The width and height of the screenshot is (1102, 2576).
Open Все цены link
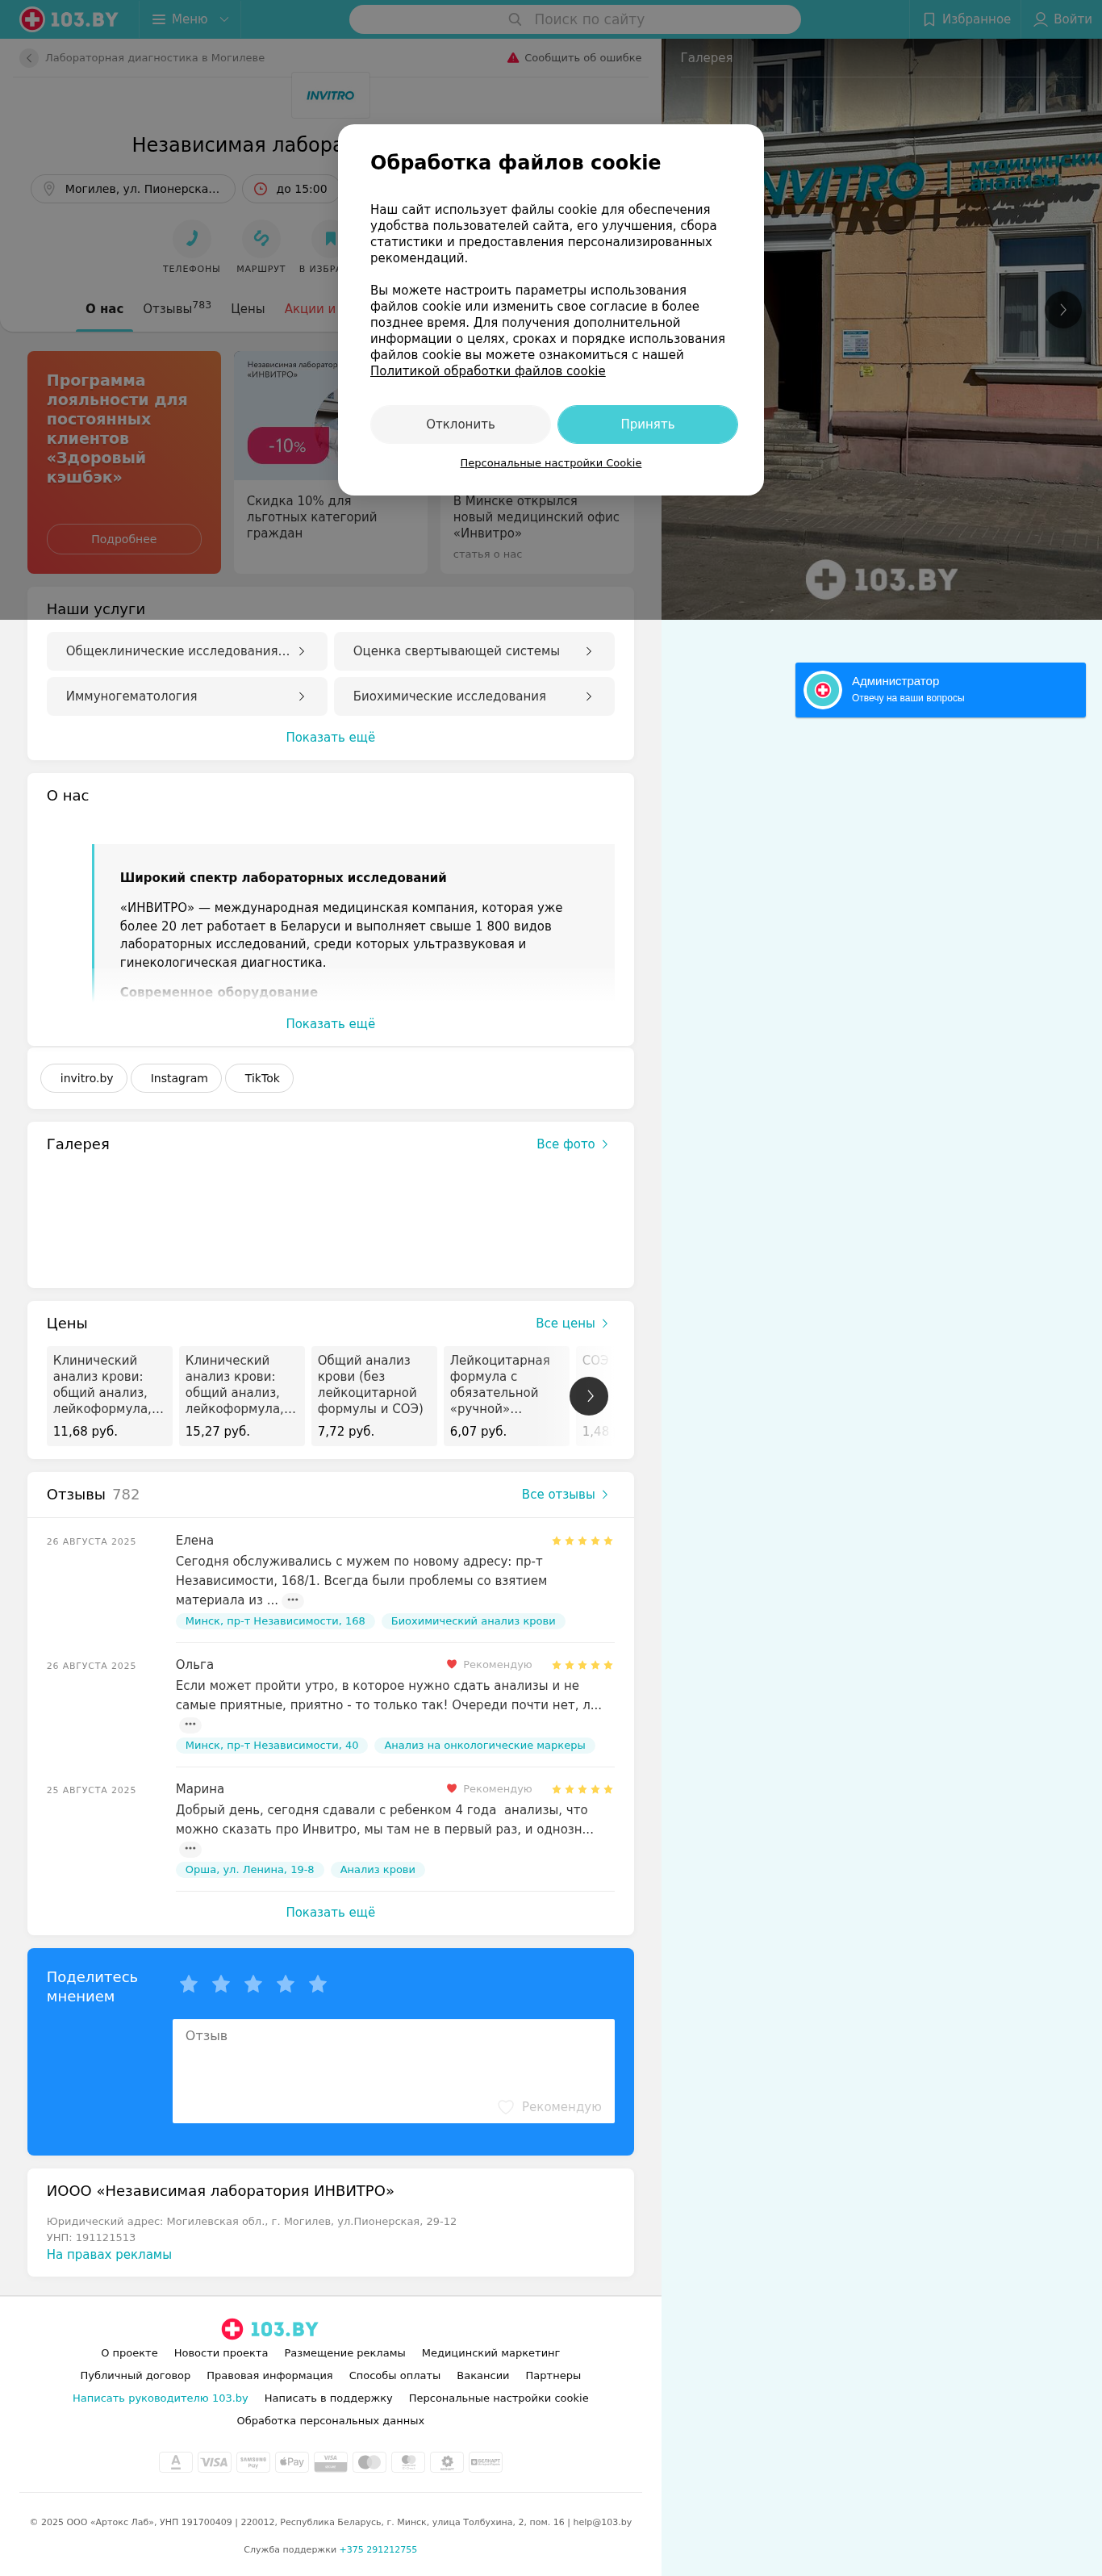(572, 1323)
